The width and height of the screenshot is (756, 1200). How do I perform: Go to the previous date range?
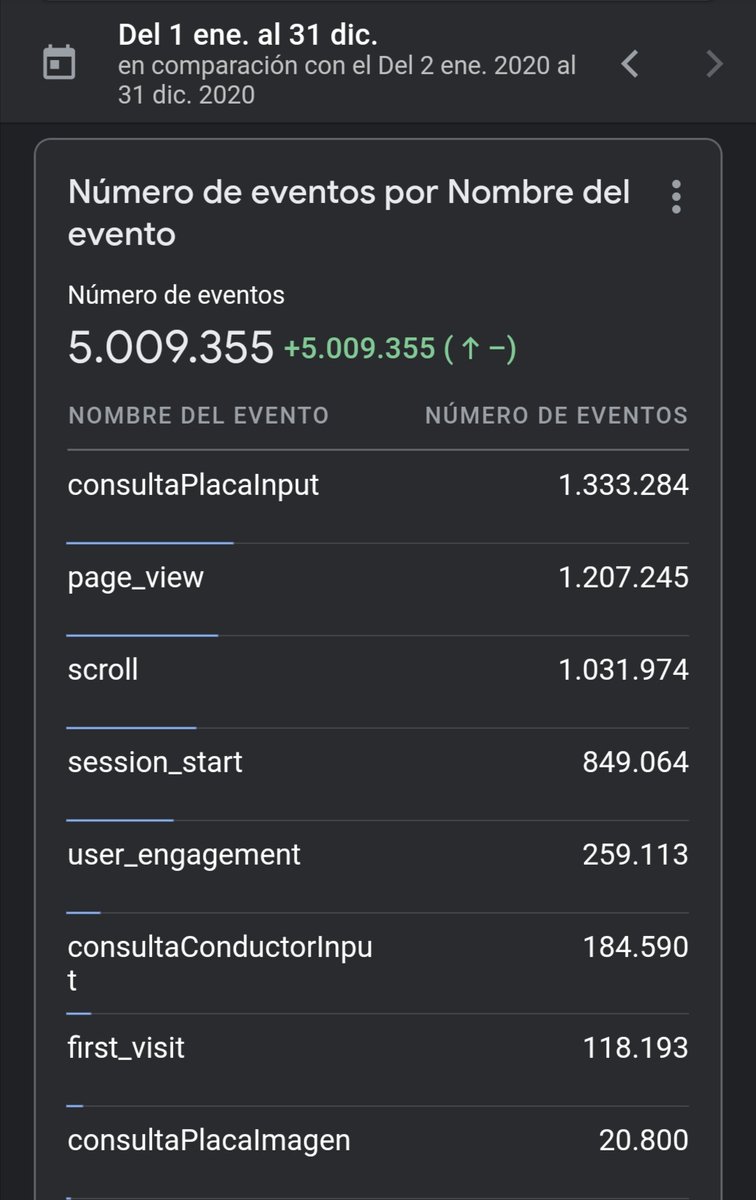pyautogui.click(x=629, y=65)
